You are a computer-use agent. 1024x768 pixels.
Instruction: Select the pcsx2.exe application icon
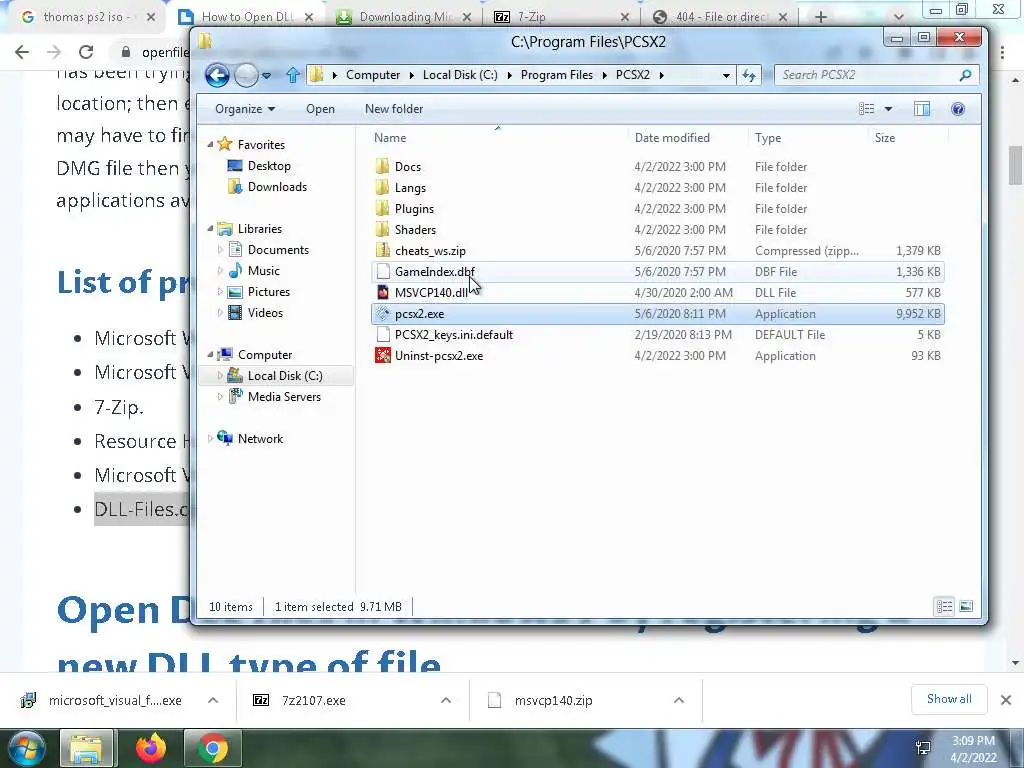[383, 313]
